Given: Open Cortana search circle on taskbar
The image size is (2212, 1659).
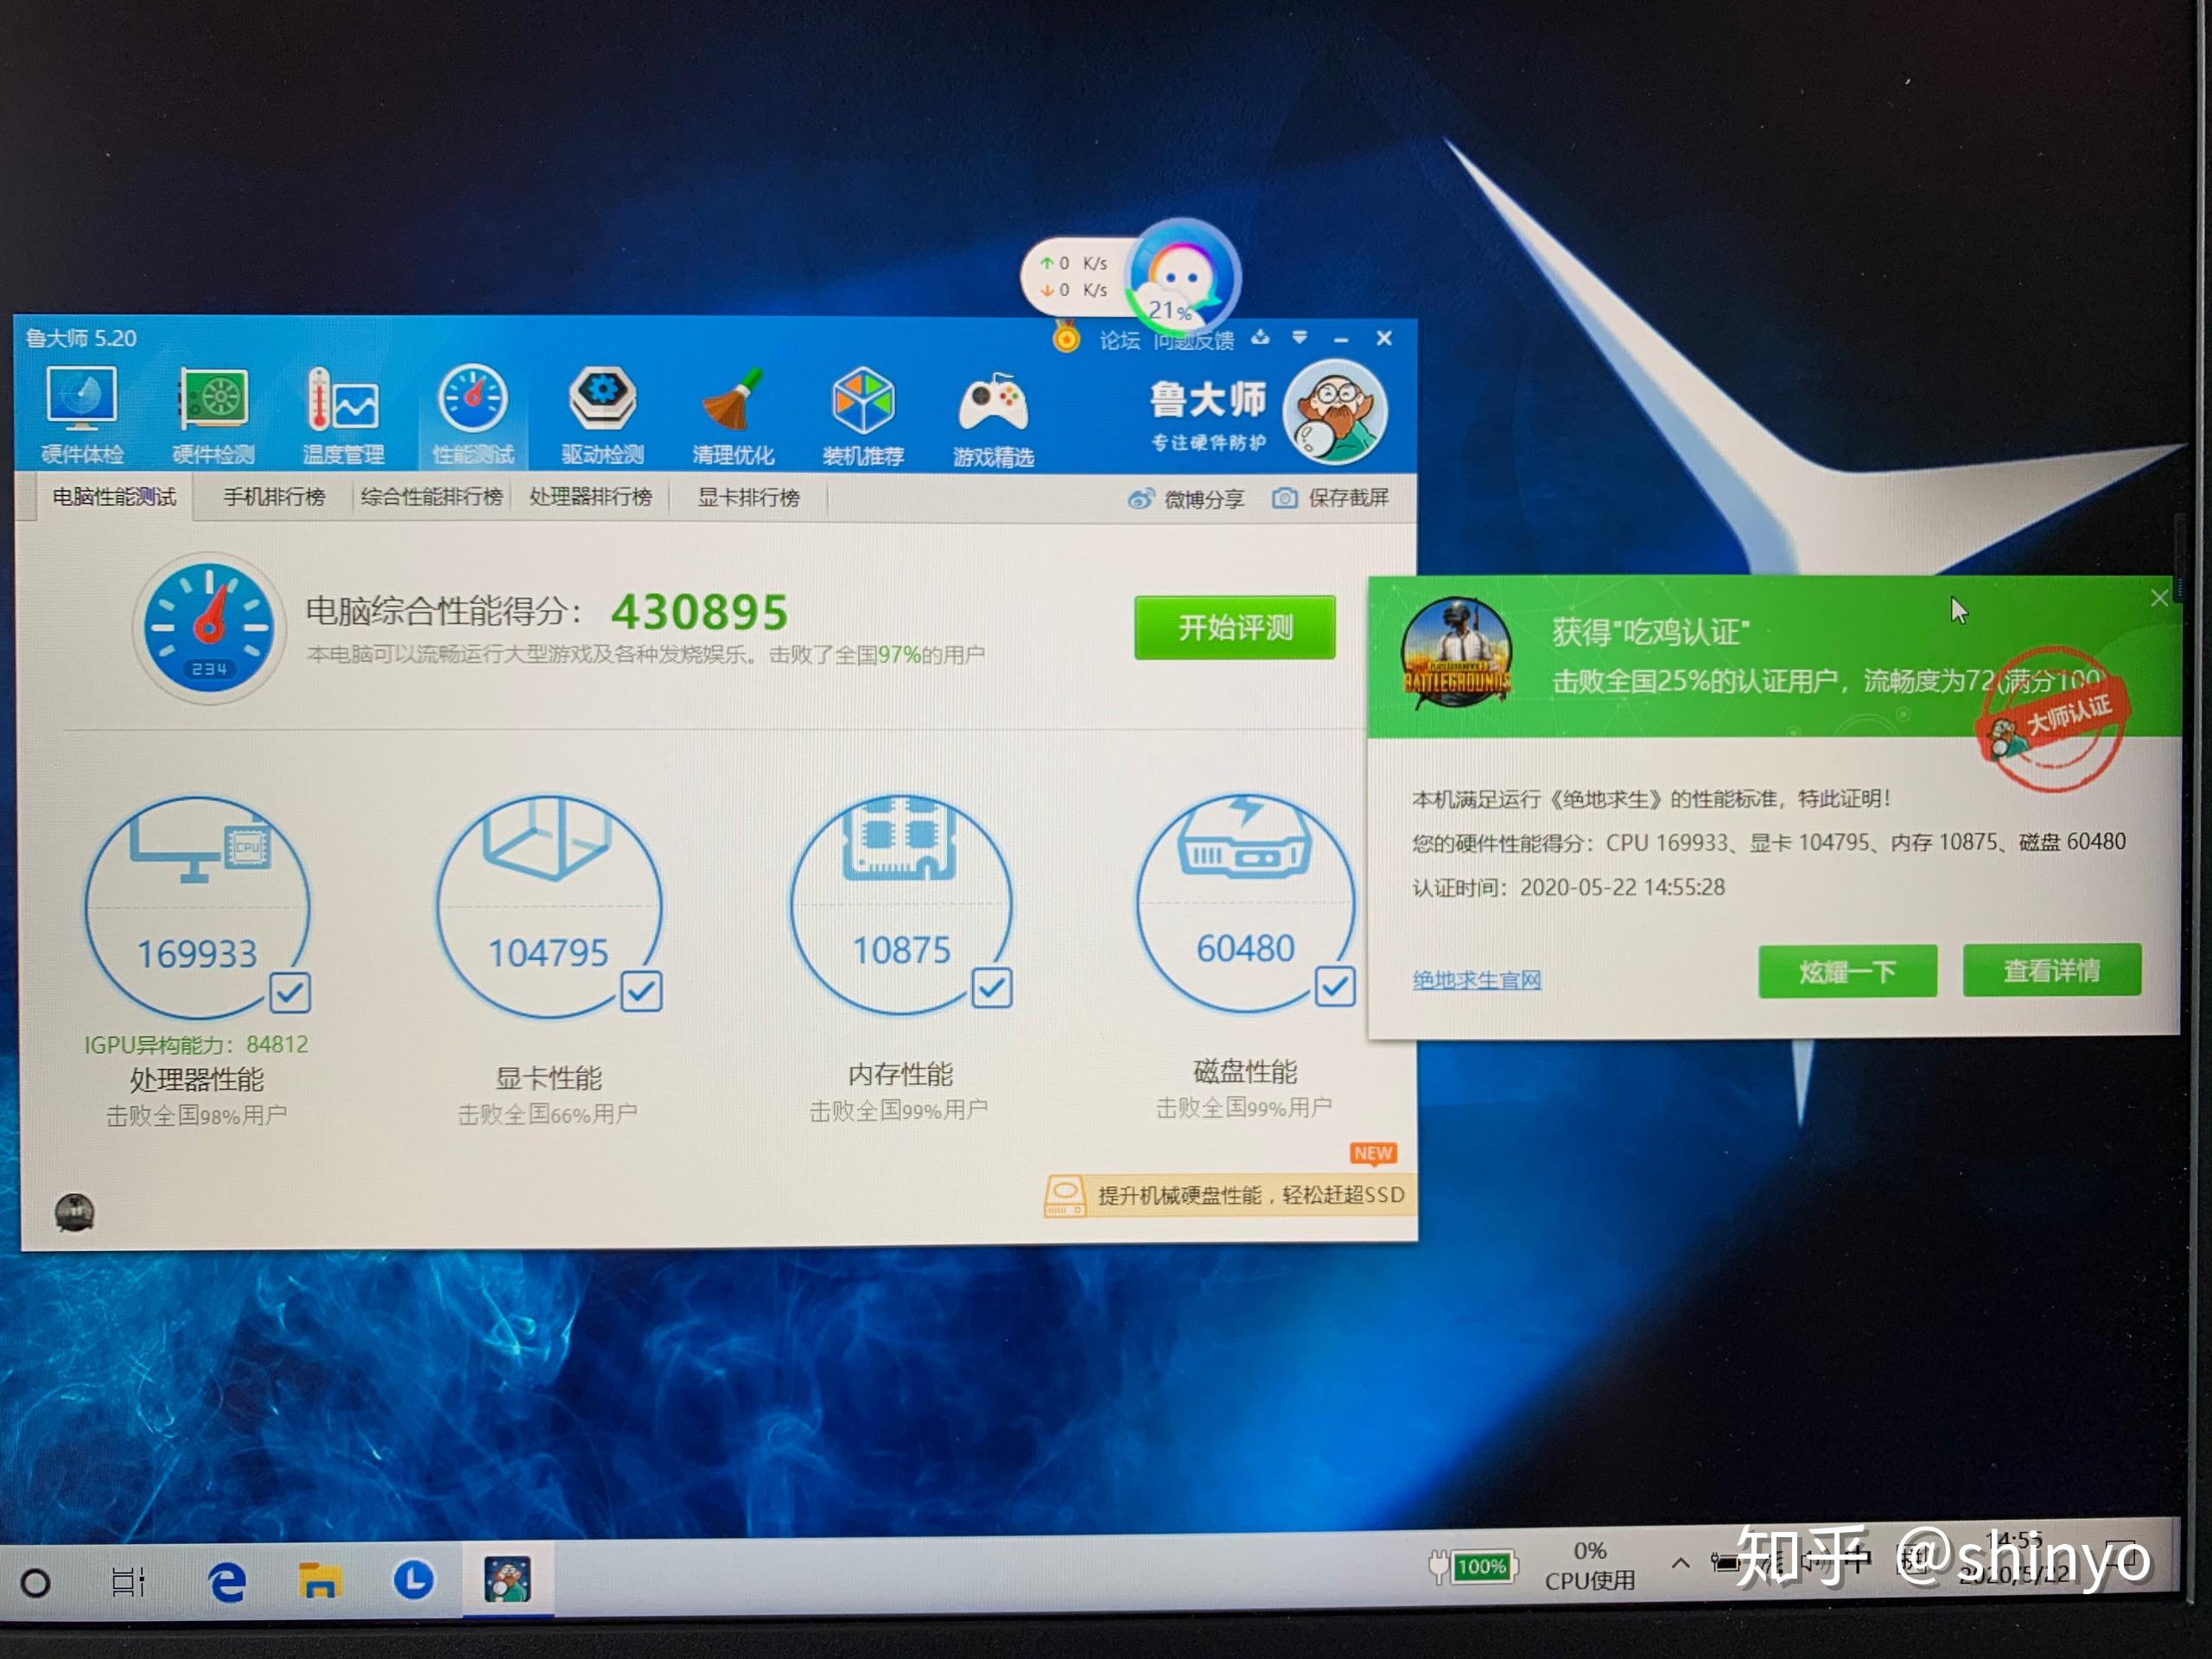Looking at the screenshot, I should click(35, 1582).
